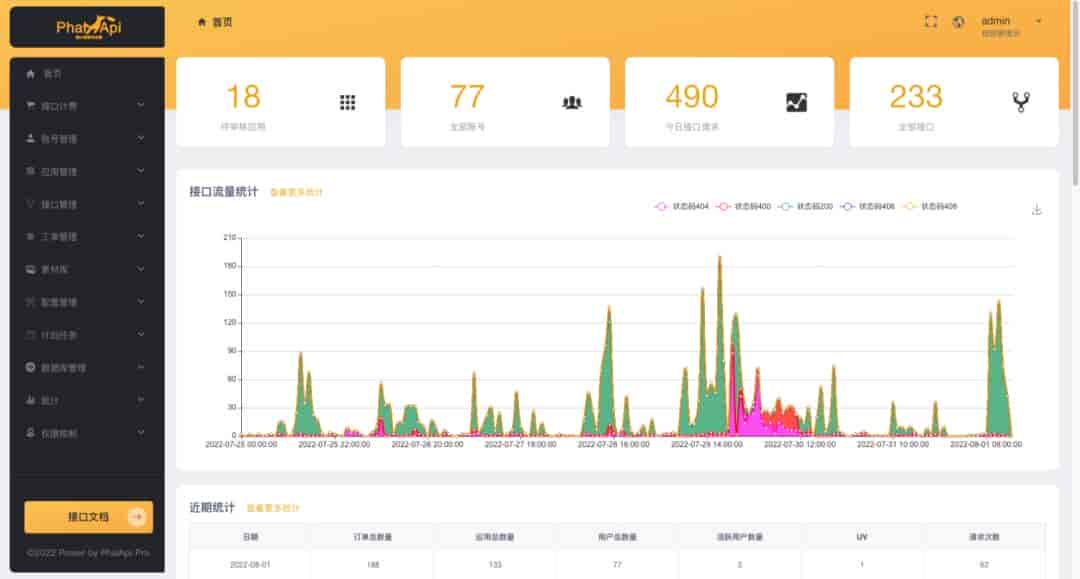Click the 计划任务 sidebar icon
This screenshot has height=579, width=1080.
[30, 335]
